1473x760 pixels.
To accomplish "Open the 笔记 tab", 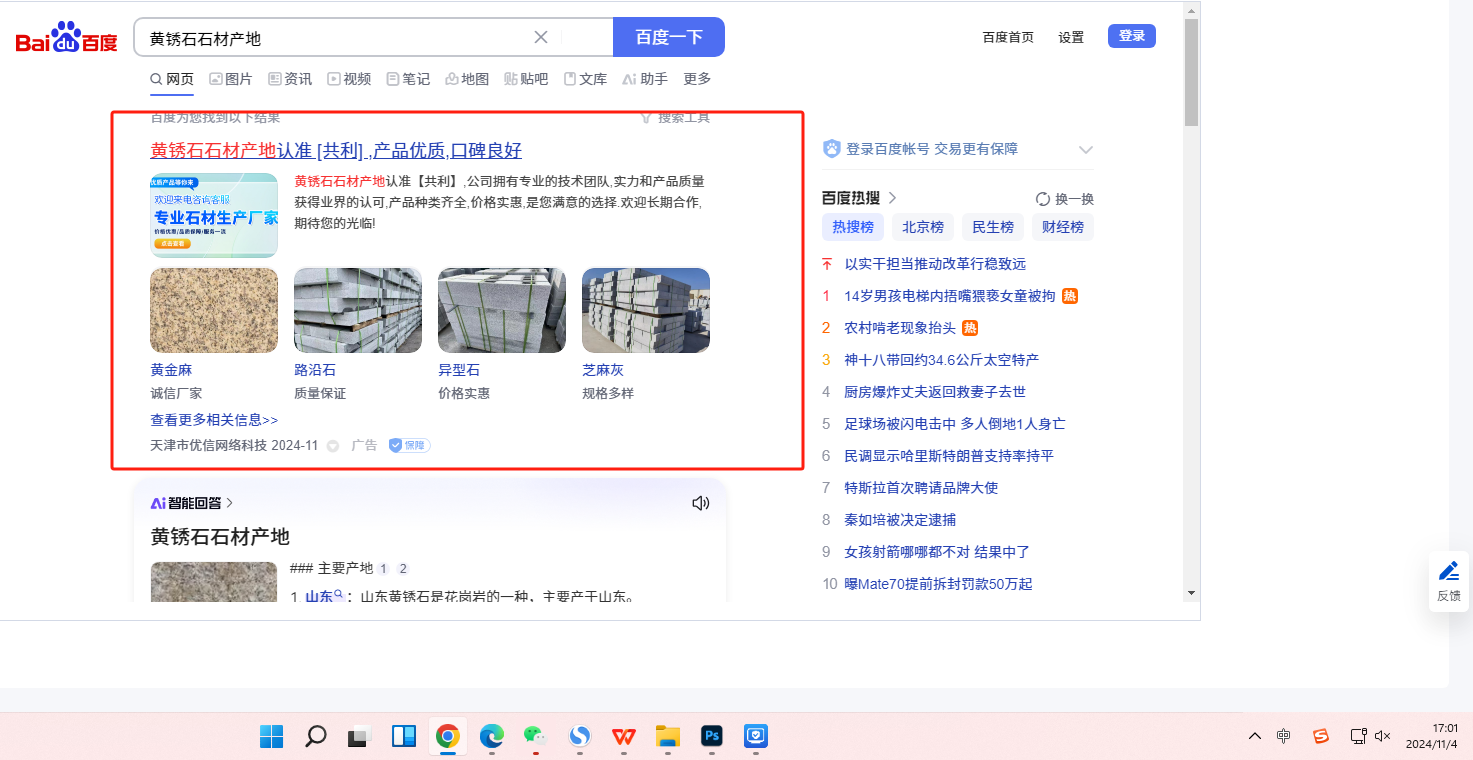I will [x=408, y=79].
